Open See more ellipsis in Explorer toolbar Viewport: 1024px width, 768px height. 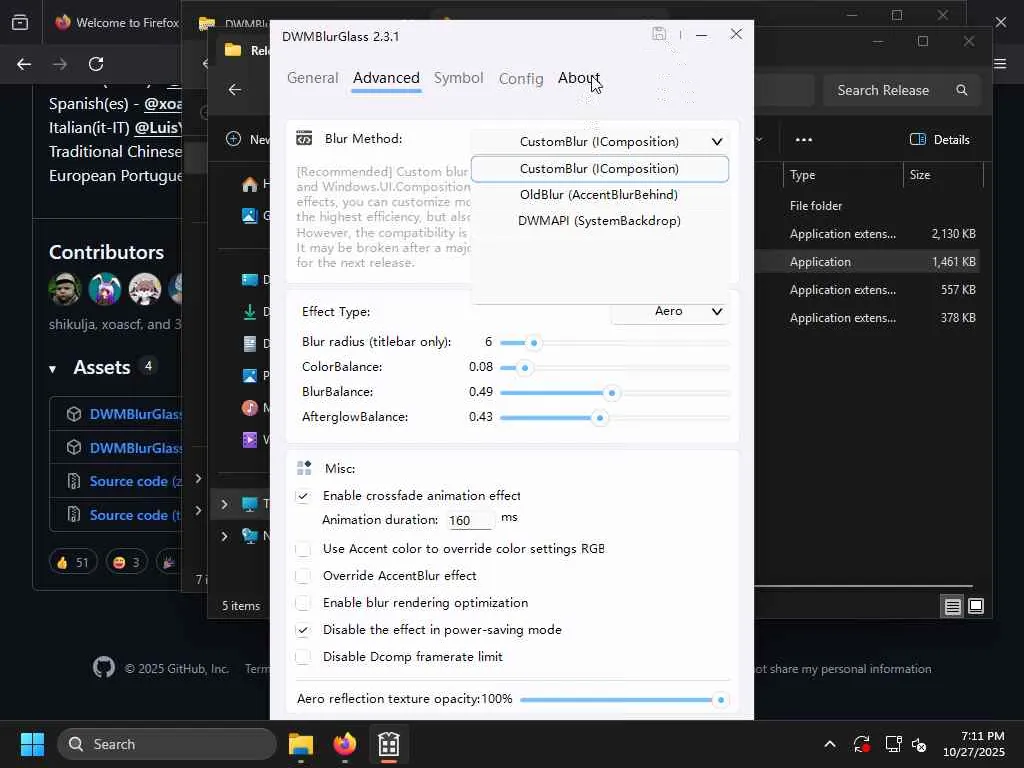tap(804, 140)
